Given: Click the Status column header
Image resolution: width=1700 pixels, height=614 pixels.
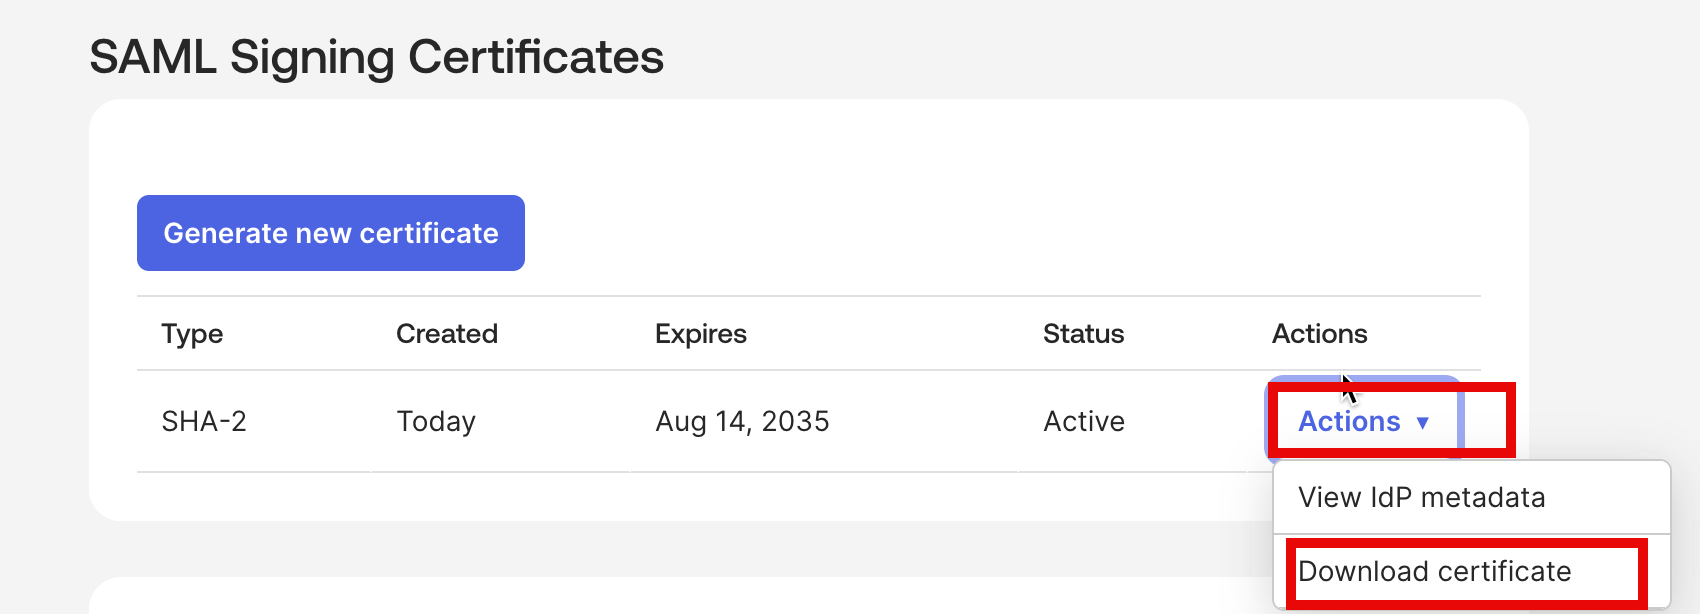Looking at the screenshot, I should [1084, 334].
